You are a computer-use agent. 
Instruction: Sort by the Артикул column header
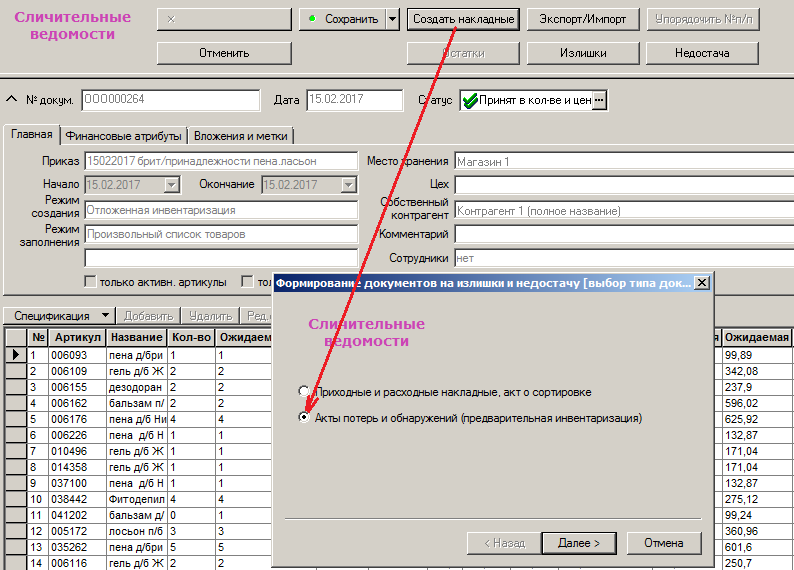pos(77,337)
